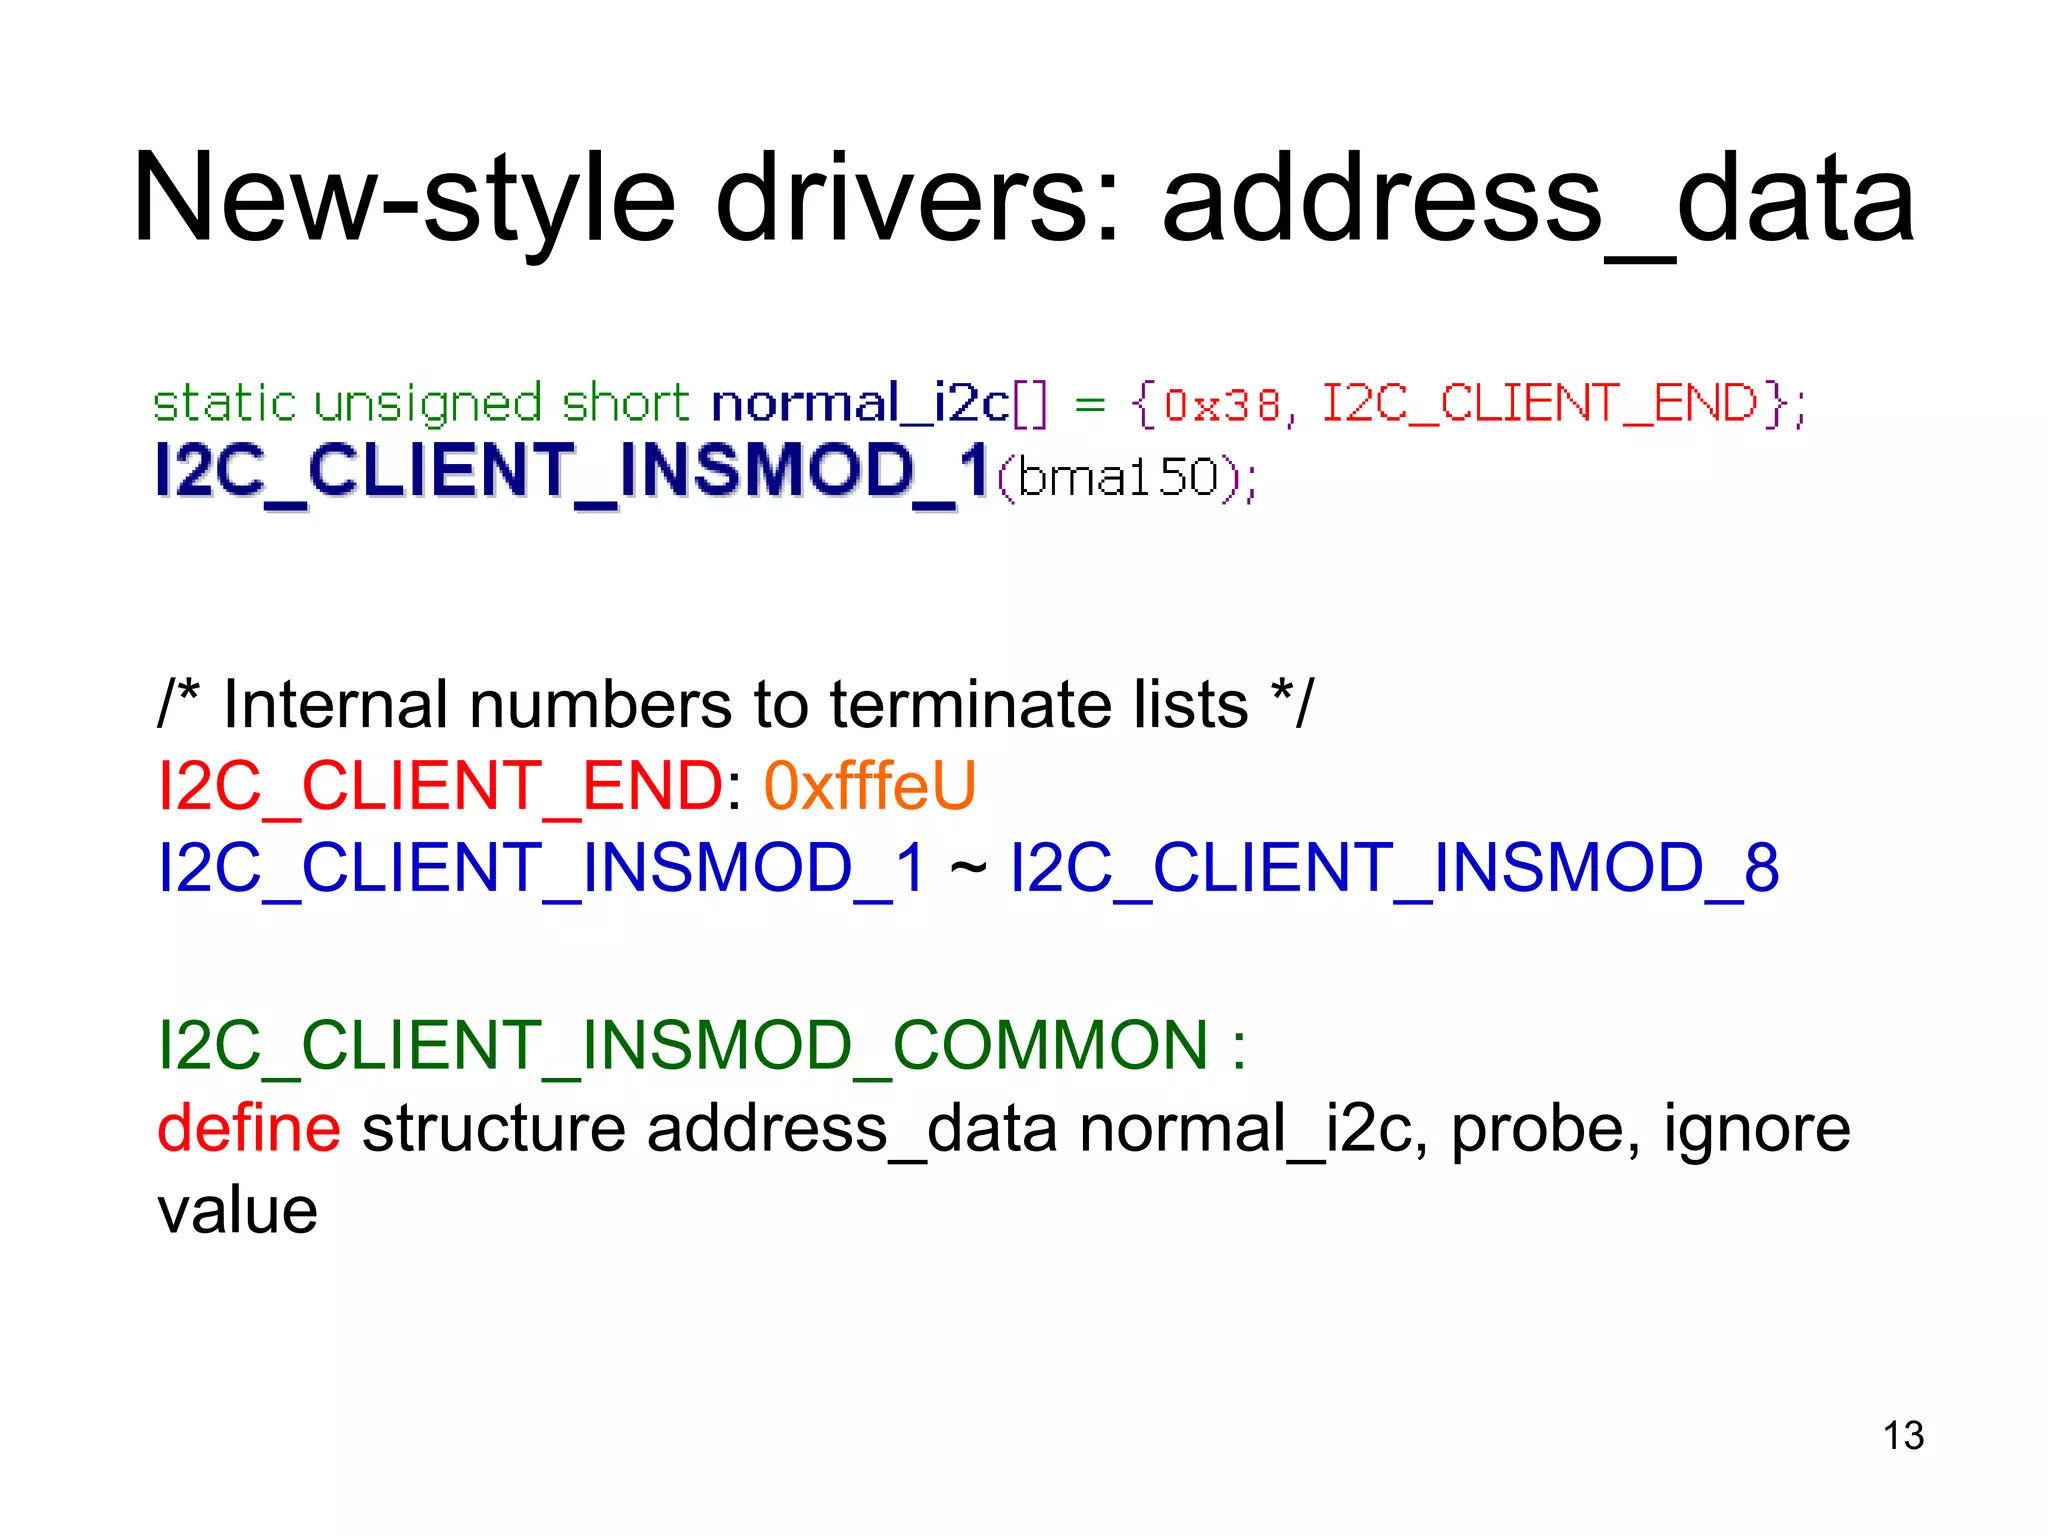Click the red 'I2C_CLIENT_END' label

coord(441,786)
